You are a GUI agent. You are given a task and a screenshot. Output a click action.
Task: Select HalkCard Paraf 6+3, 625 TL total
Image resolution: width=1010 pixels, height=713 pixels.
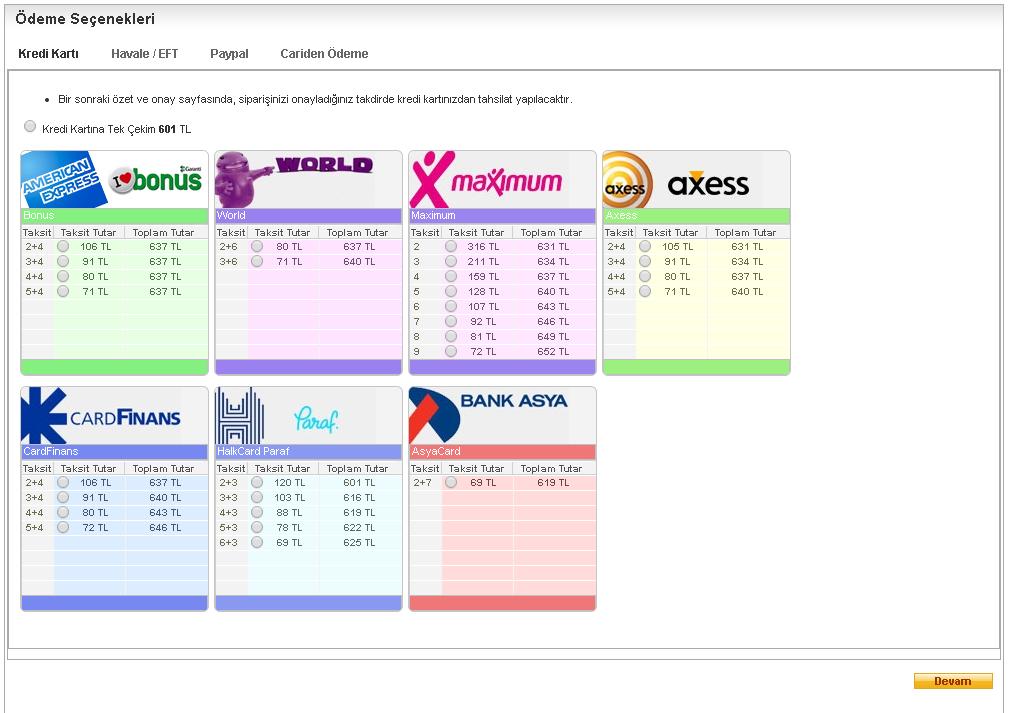pyautogui.click(x=257, y=542)
